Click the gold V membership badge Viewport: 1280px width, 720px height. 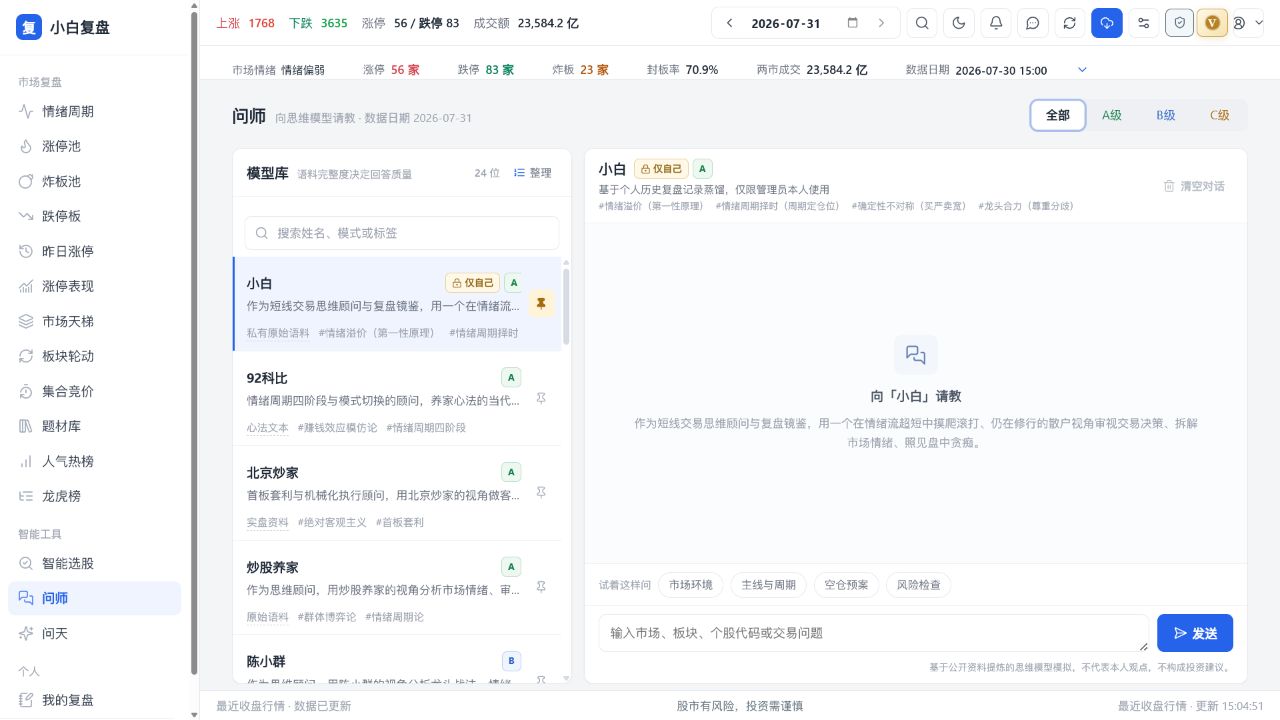(x=1213, y=23)
